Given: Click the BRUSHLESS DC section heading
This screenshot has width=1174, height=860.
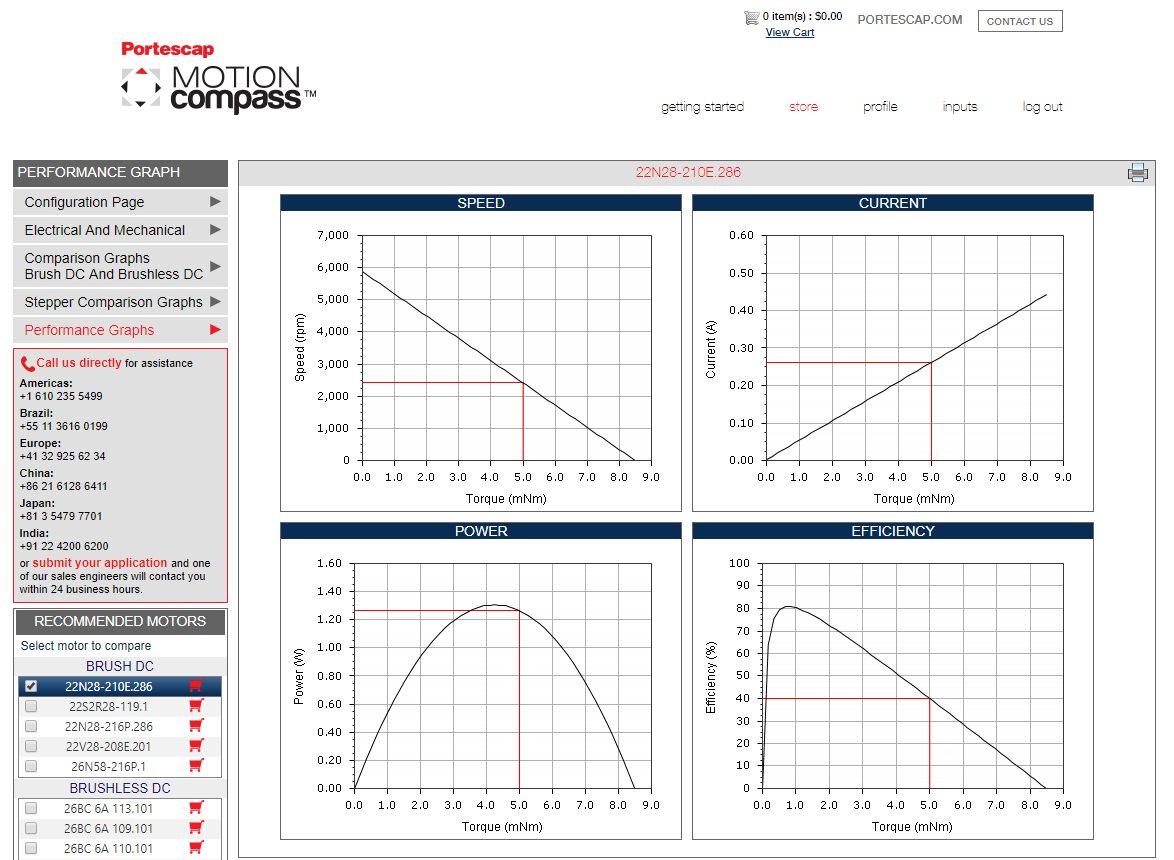Looking at the screenshot, I should [x=120, y=788].
